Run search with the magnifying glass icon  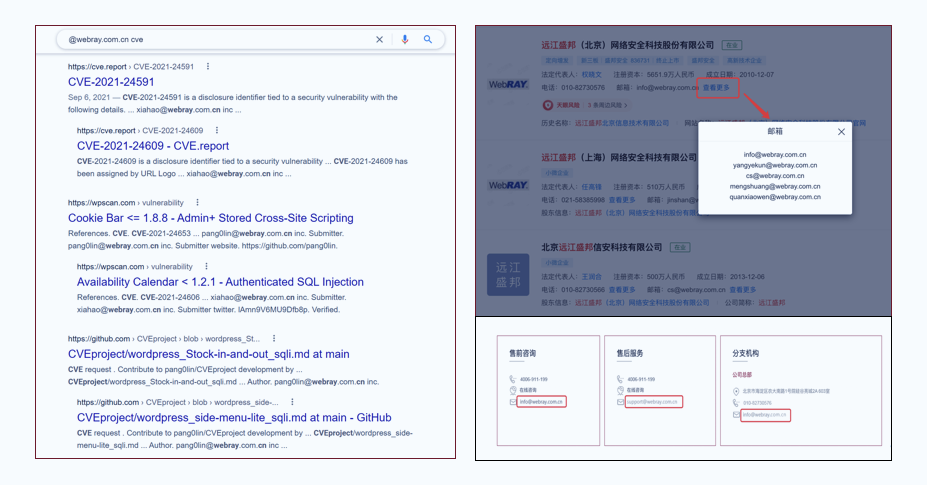[428, 40]
